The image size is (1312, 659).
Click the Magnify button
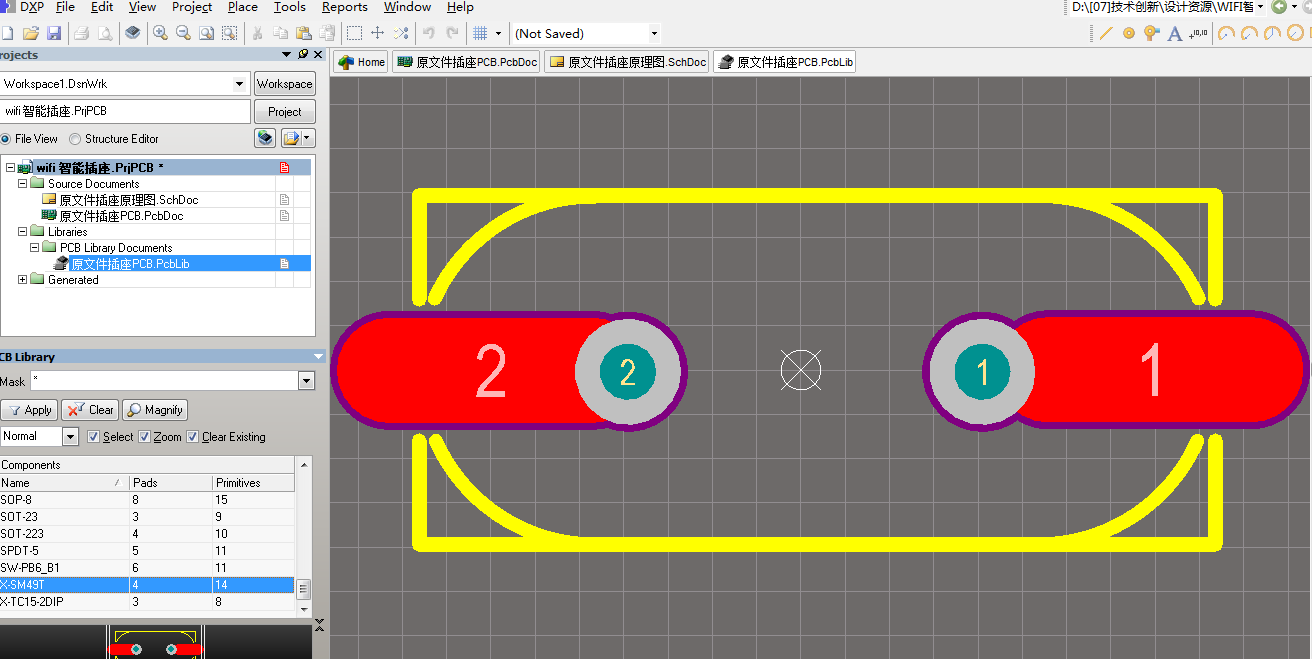tap(155, 410)
